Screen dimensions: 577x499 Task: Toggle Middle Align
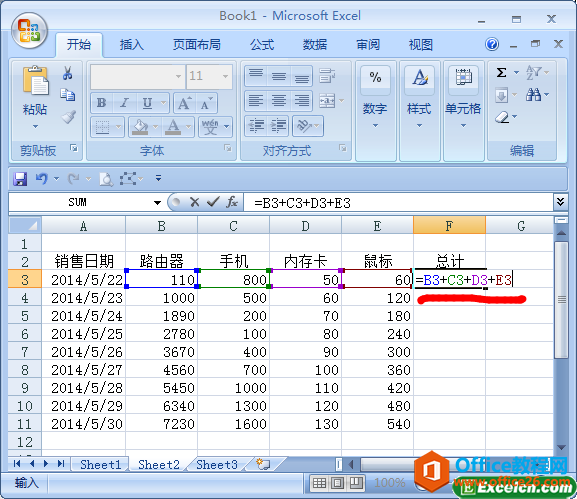(279, 76)
